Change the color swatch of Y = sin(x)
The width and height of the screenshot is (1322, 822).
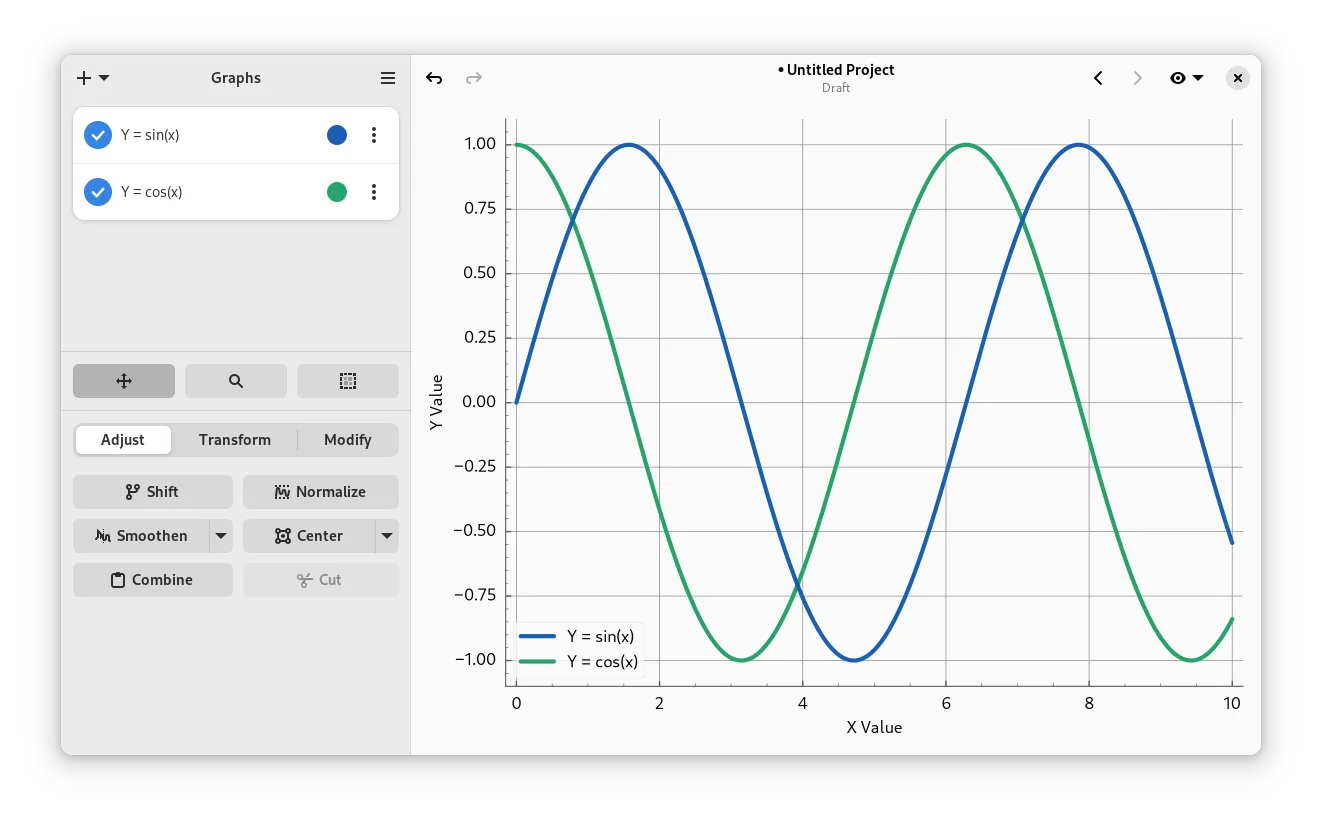pos(337,135)
